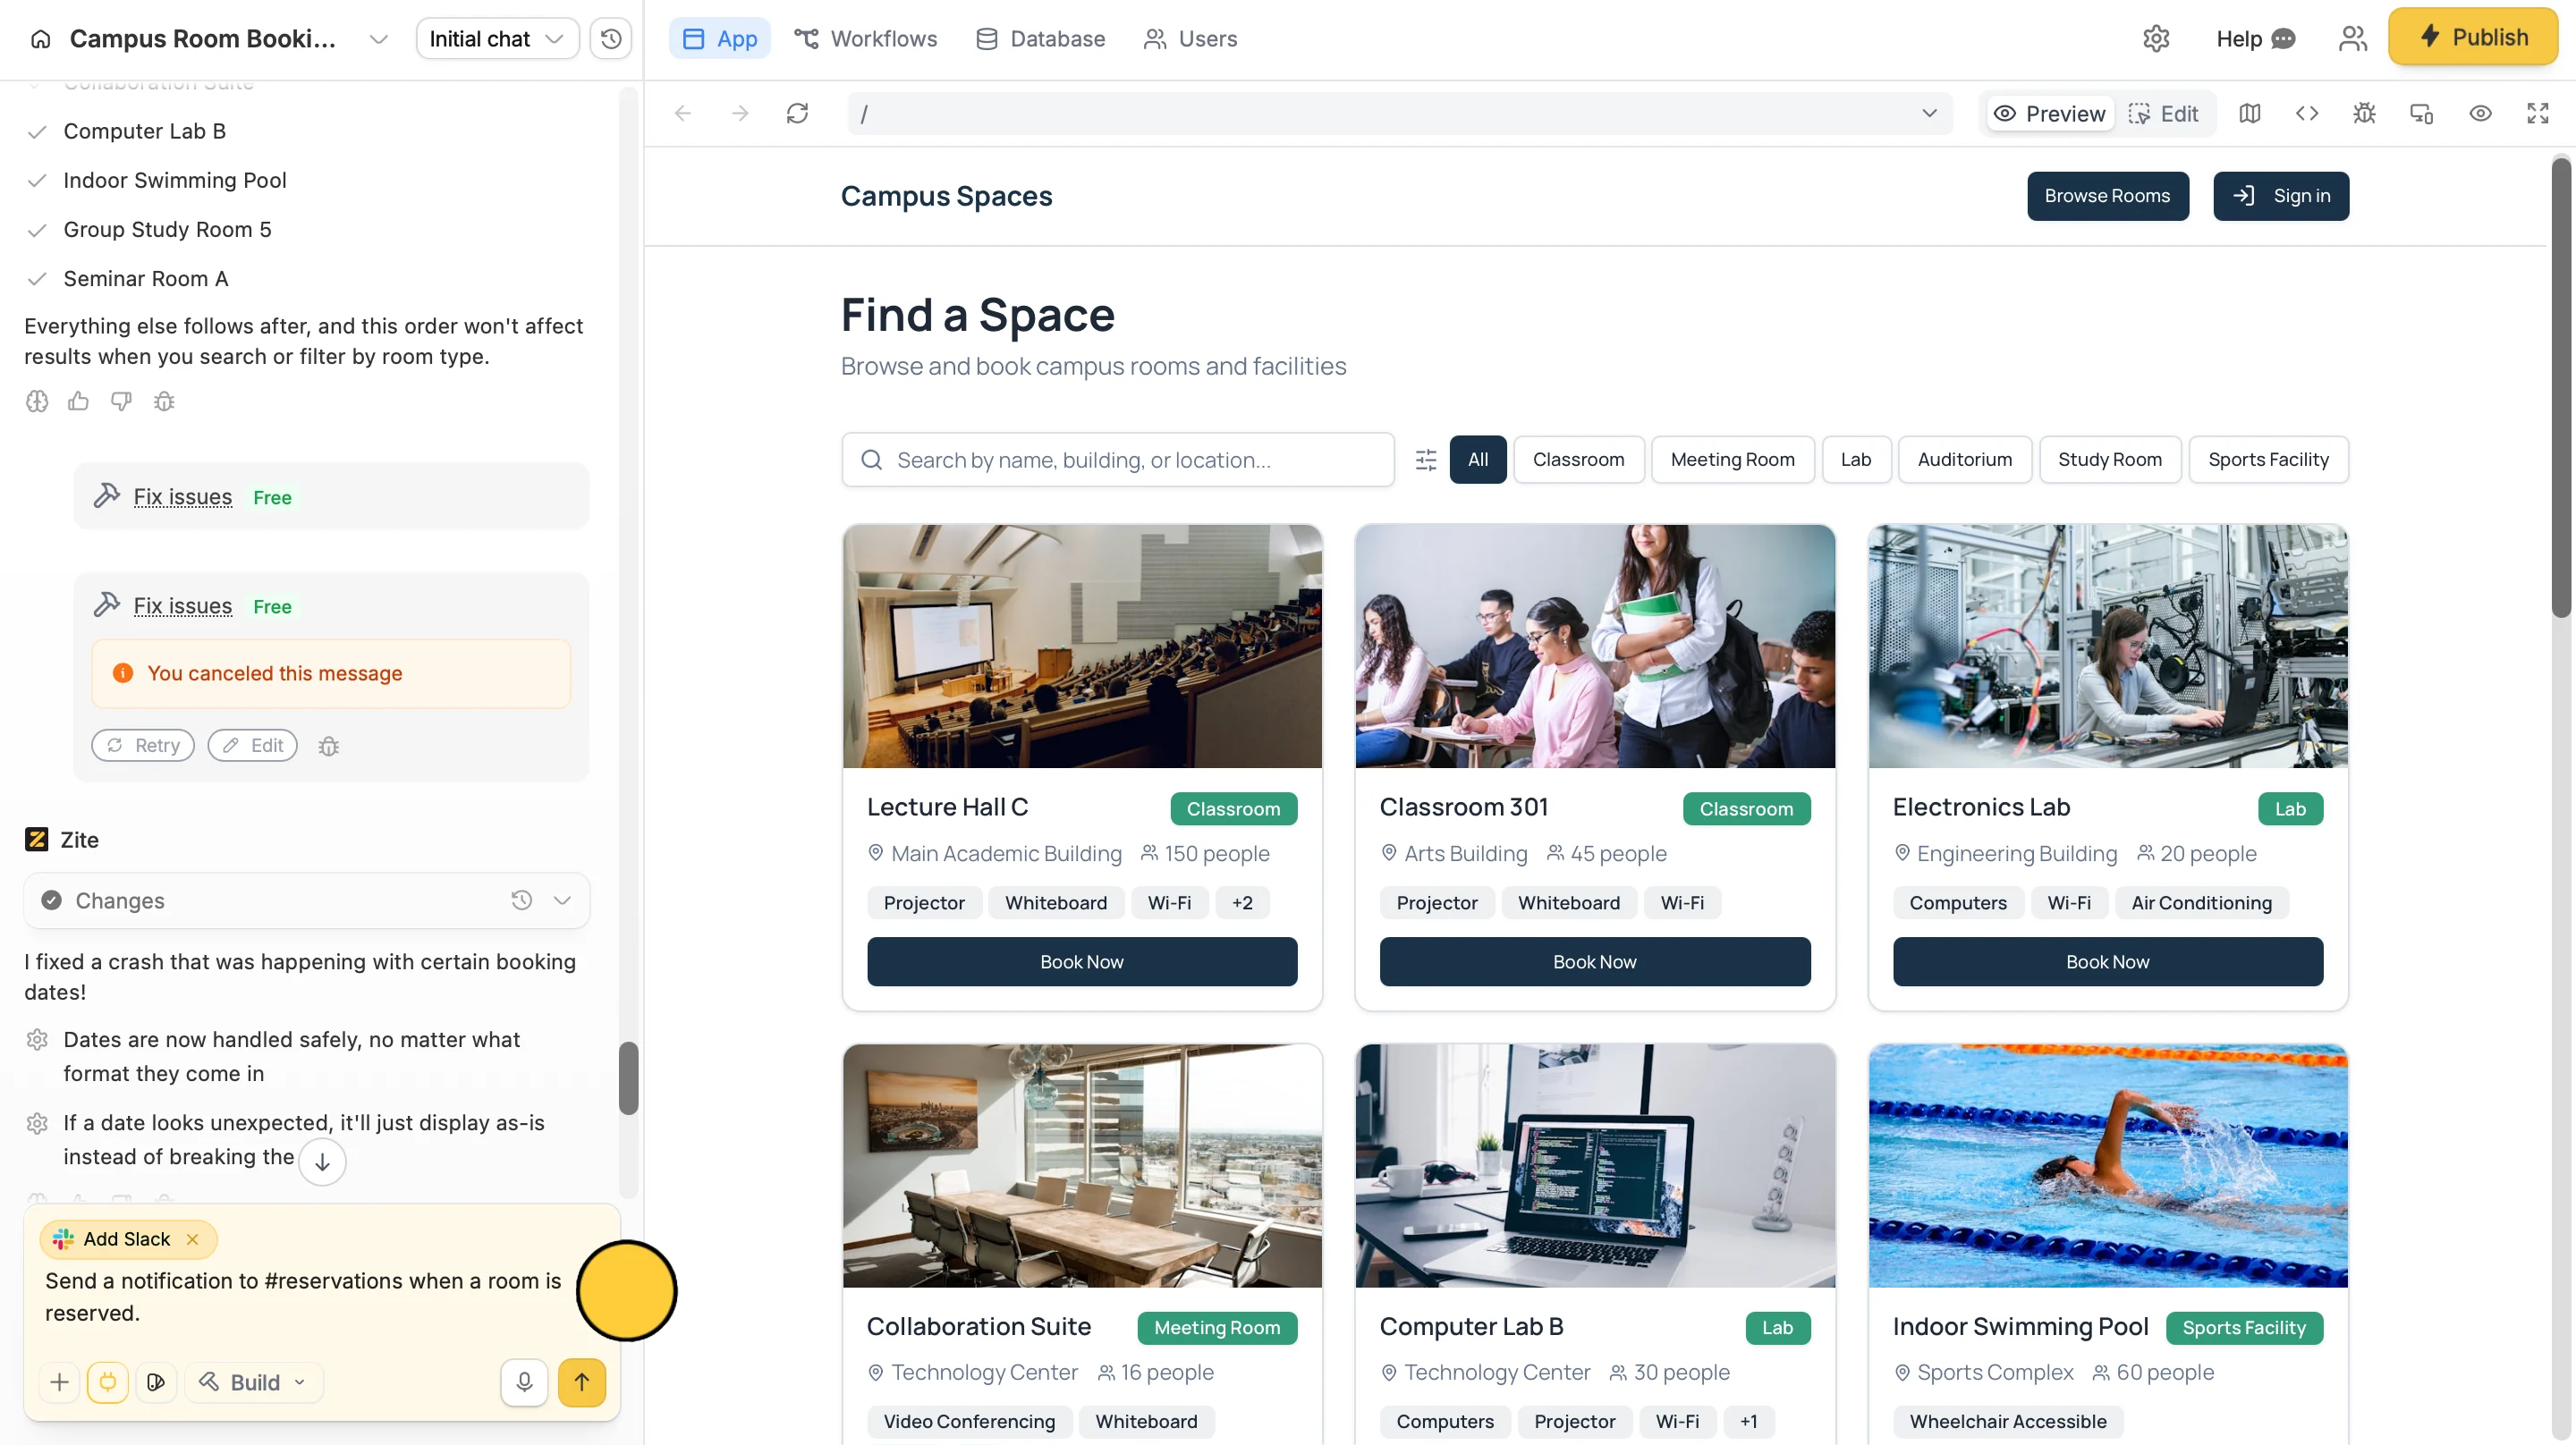The height and width of the screenshot is (1445, 2576).
Task: Give thumbs up to the response
Action: (78, 402)
